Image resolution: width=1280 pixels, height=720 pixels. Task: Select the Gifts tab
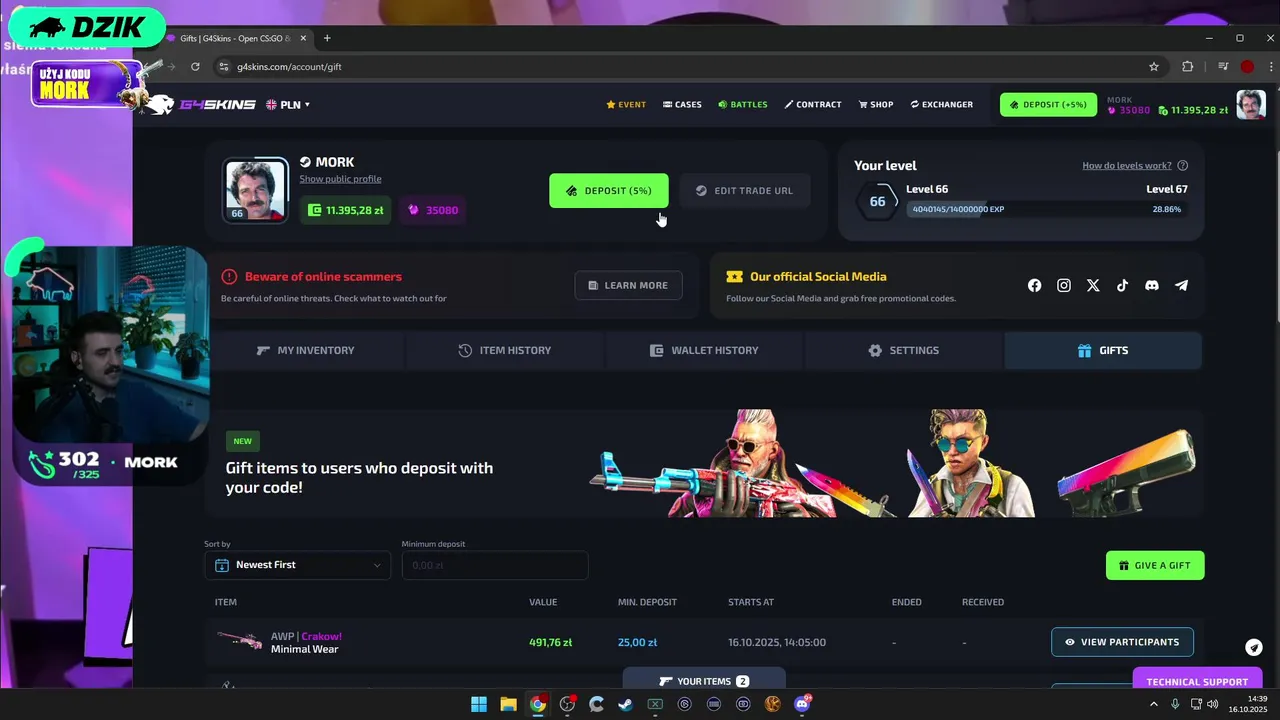pyautogui.click(x=1103, y=350)
